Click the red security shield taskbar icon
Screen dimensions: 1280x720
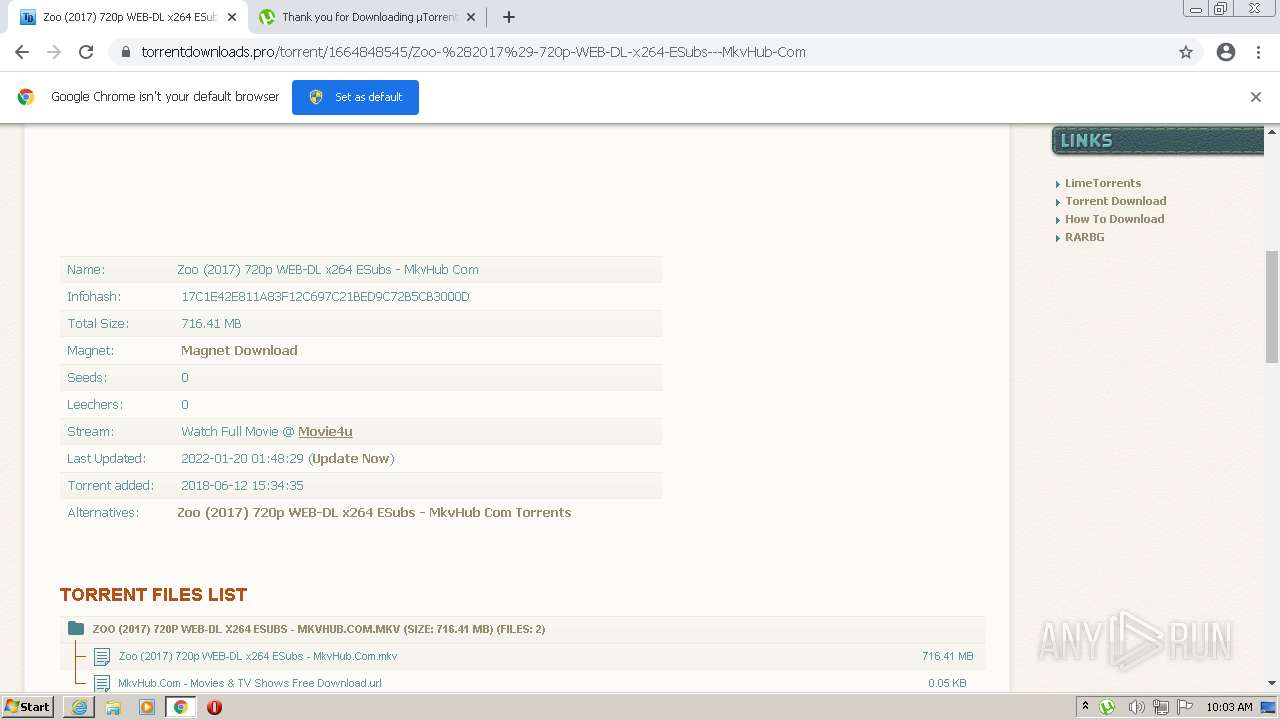(x=214, y=707)
